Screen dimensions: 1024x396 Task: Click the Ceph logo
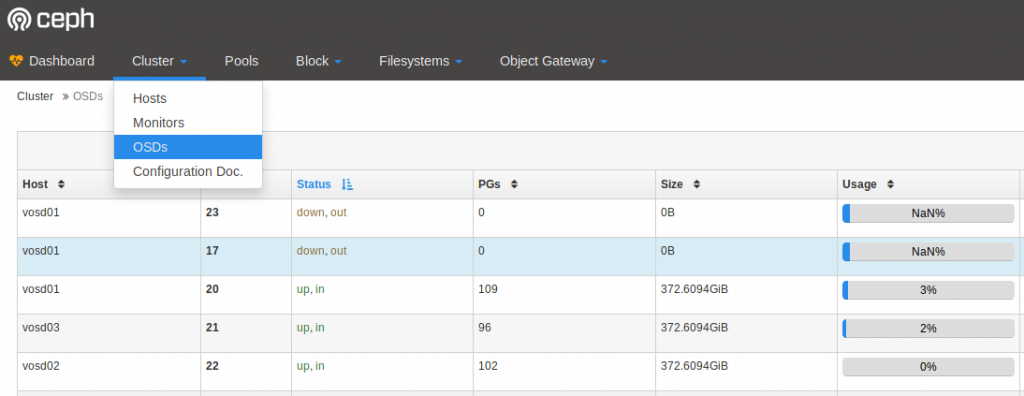pos(51,20)
